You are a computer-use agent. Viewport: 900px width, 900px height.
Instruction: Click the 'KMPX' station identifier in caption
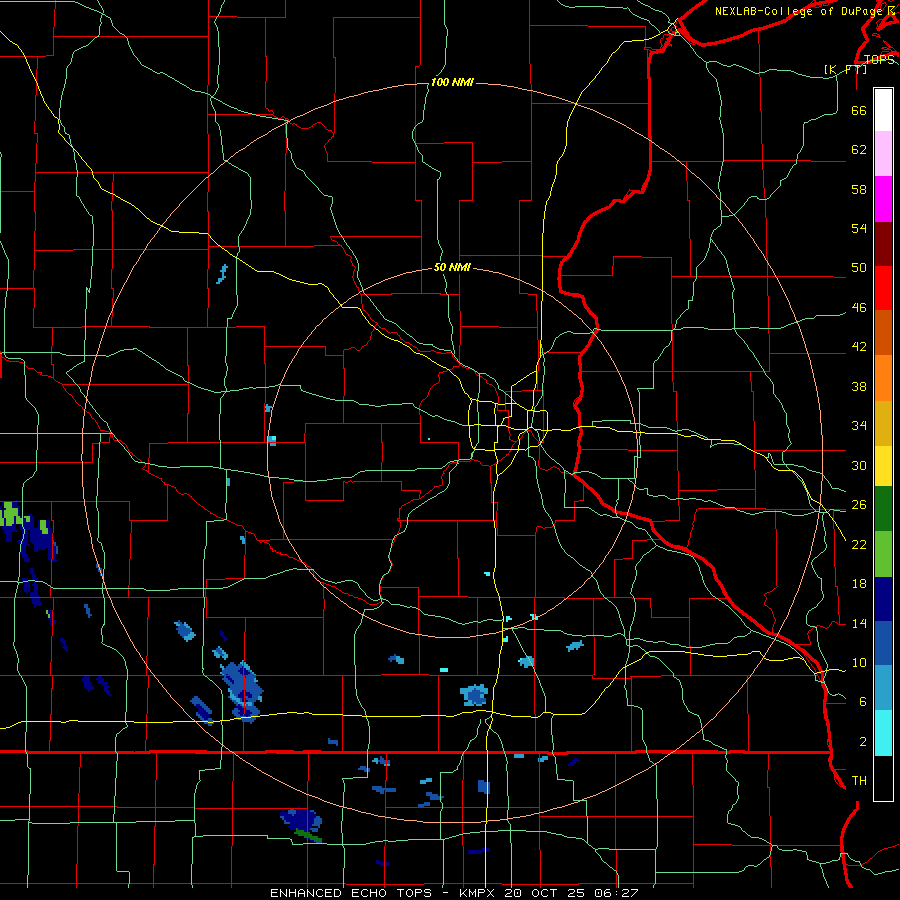pyautogui.click(x=479, y=893)
